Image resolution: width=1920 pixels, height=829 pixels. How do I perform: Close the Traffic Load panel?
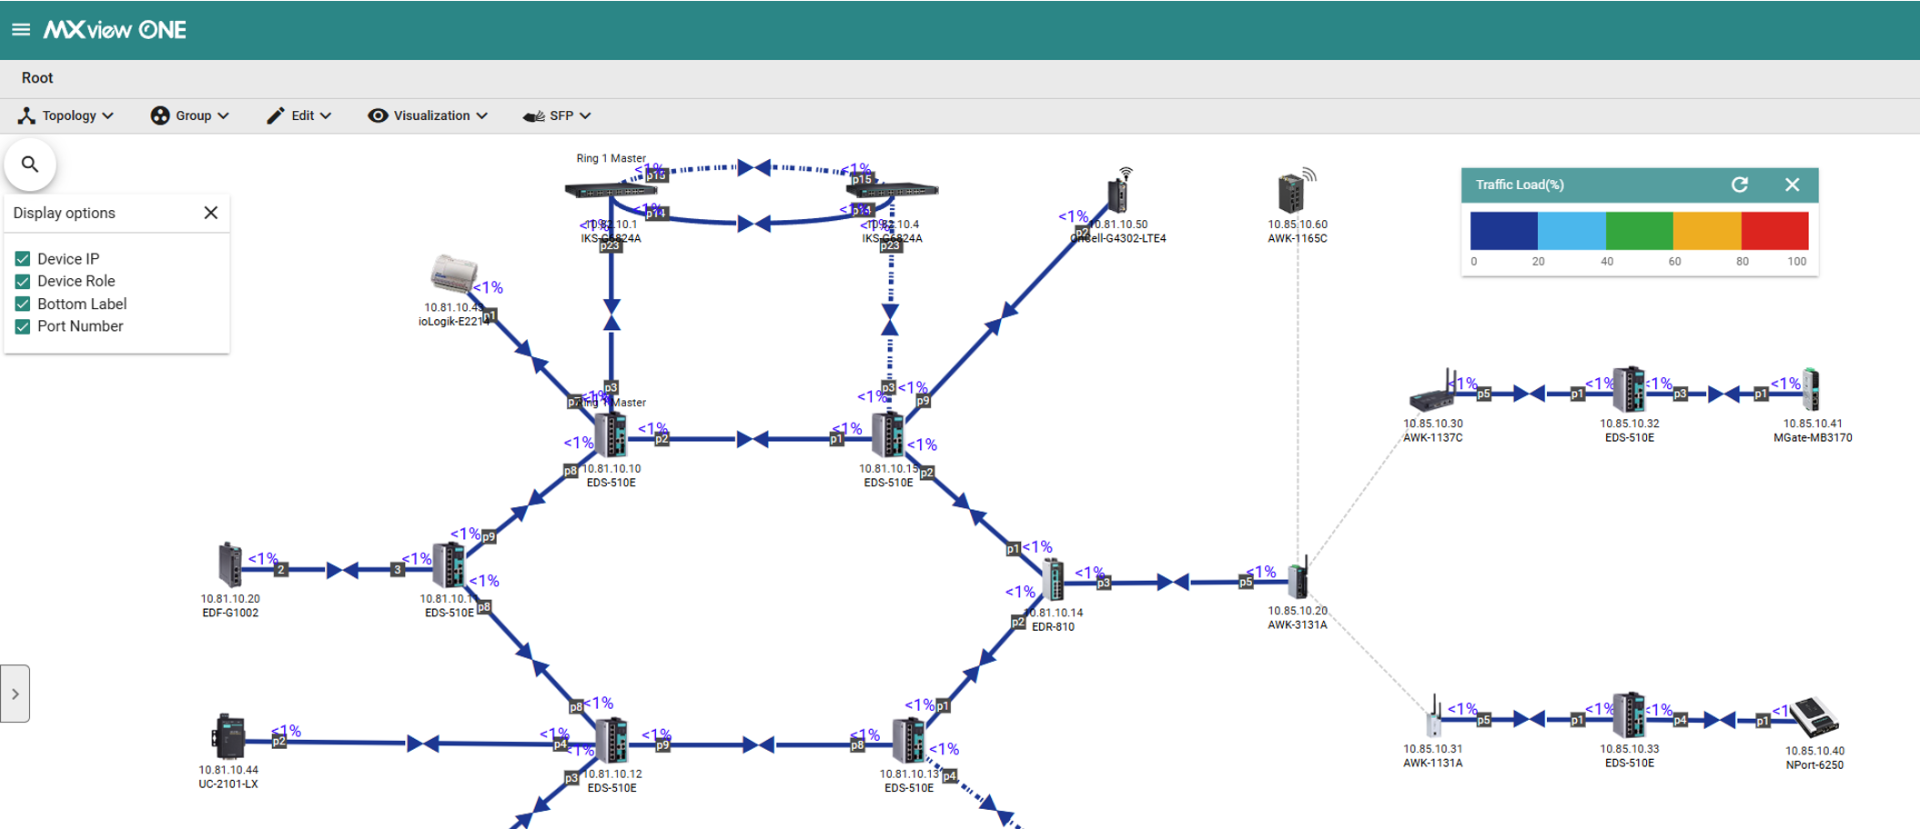[x=1792, y=185]
